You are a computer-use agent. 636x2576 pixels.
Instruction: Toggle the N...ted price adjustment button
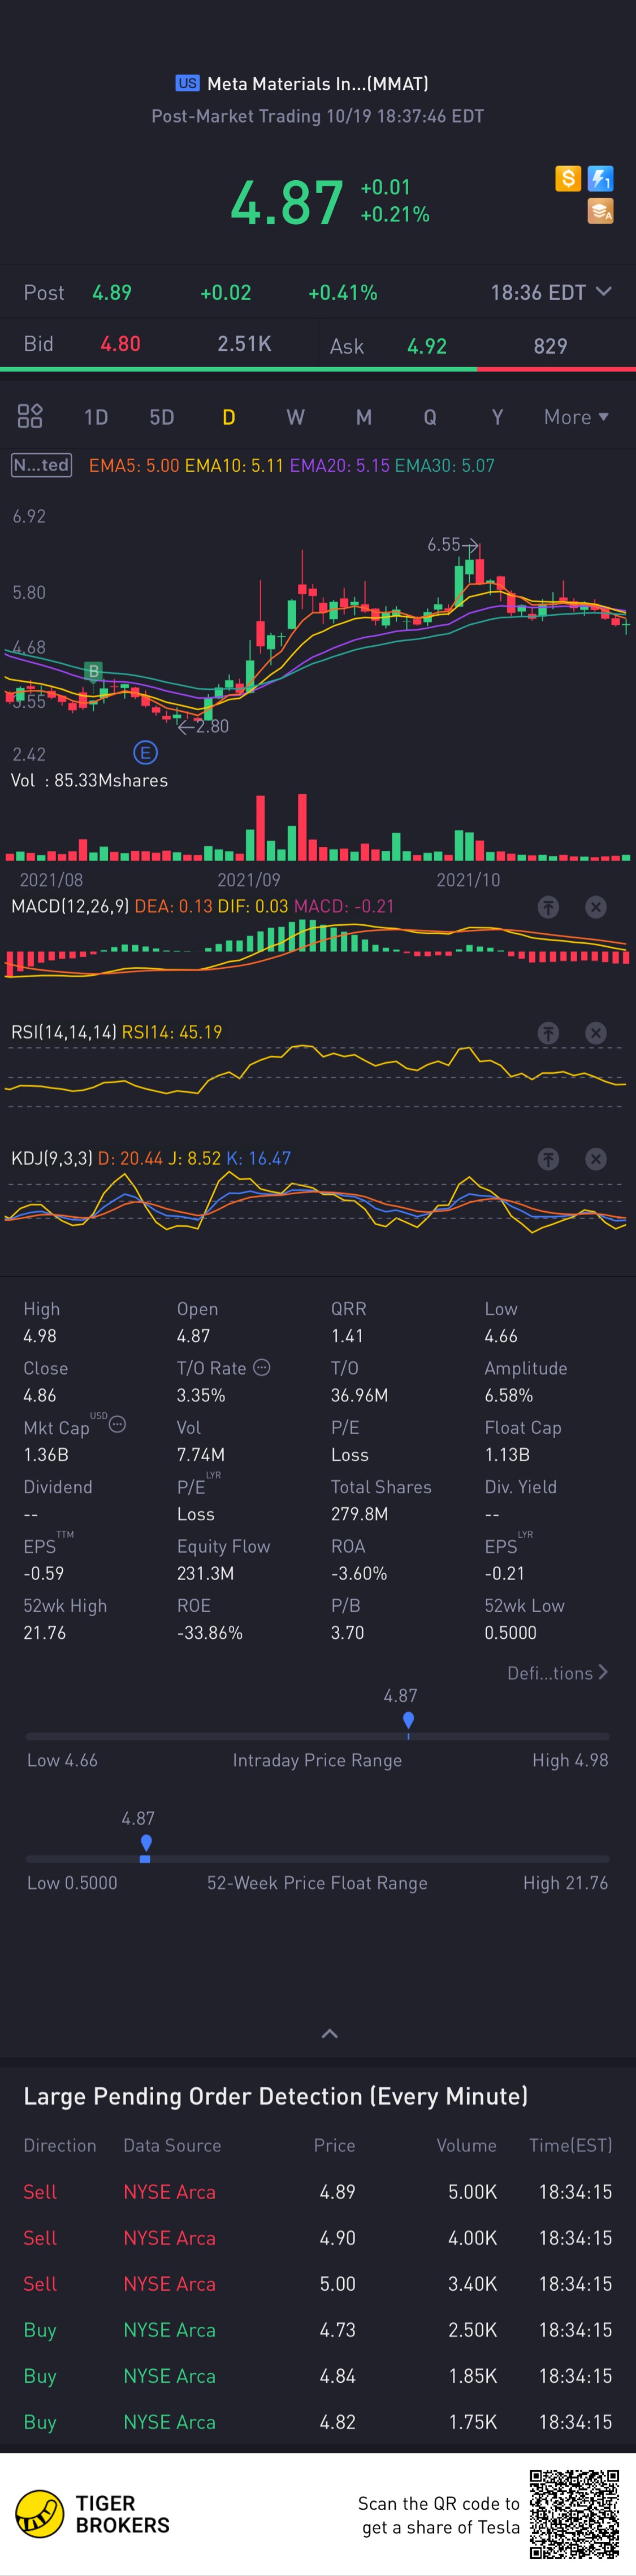(x=41, y=465)
